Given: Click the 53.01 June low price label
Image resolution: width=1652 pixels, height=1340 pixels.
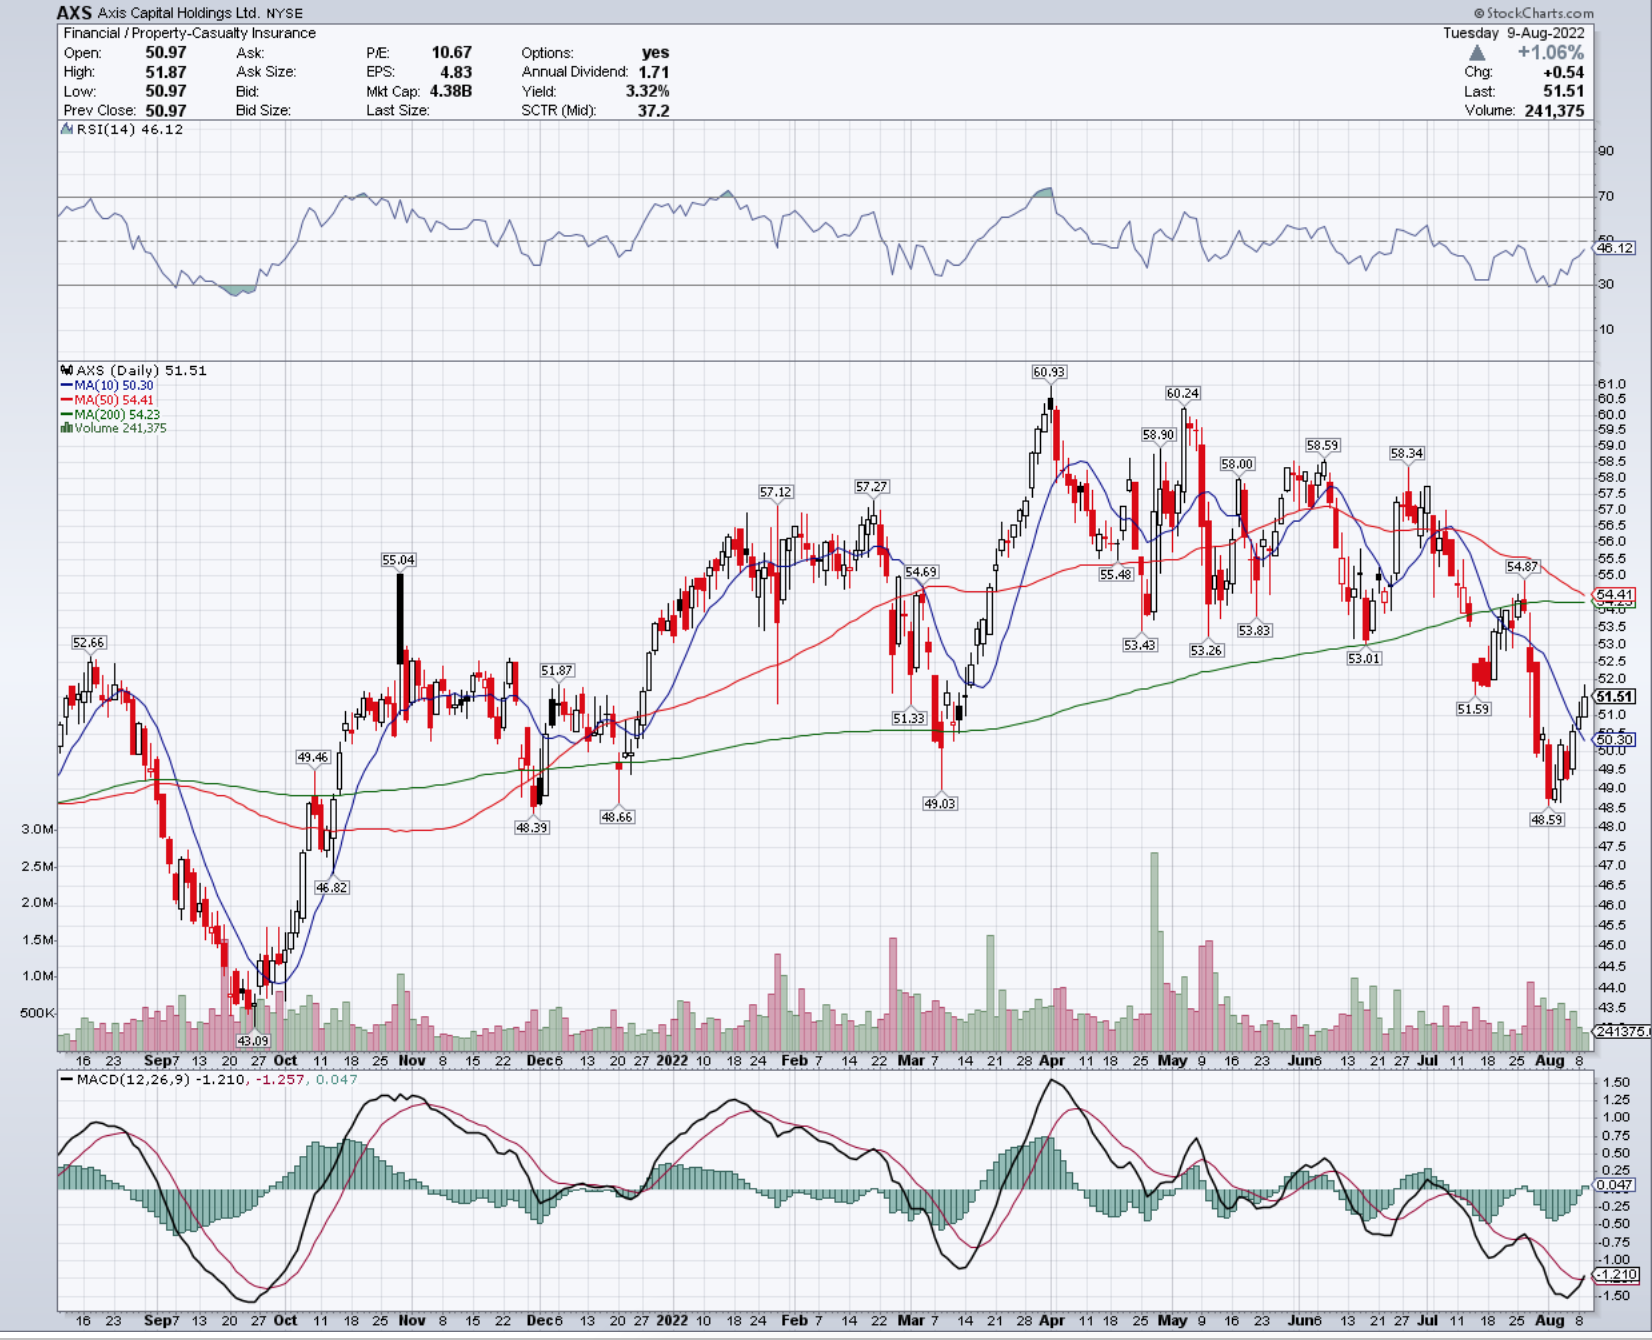Looking at the screenshot, I should pos(1363,659).
